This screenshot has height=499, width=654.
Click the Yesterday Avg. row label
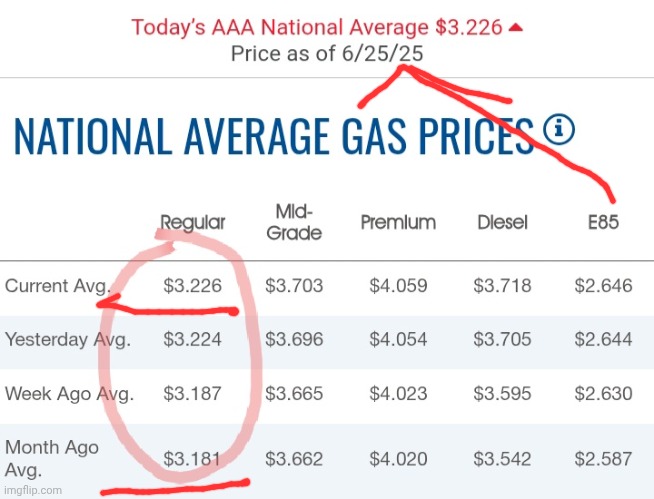(x=68, y=340)
